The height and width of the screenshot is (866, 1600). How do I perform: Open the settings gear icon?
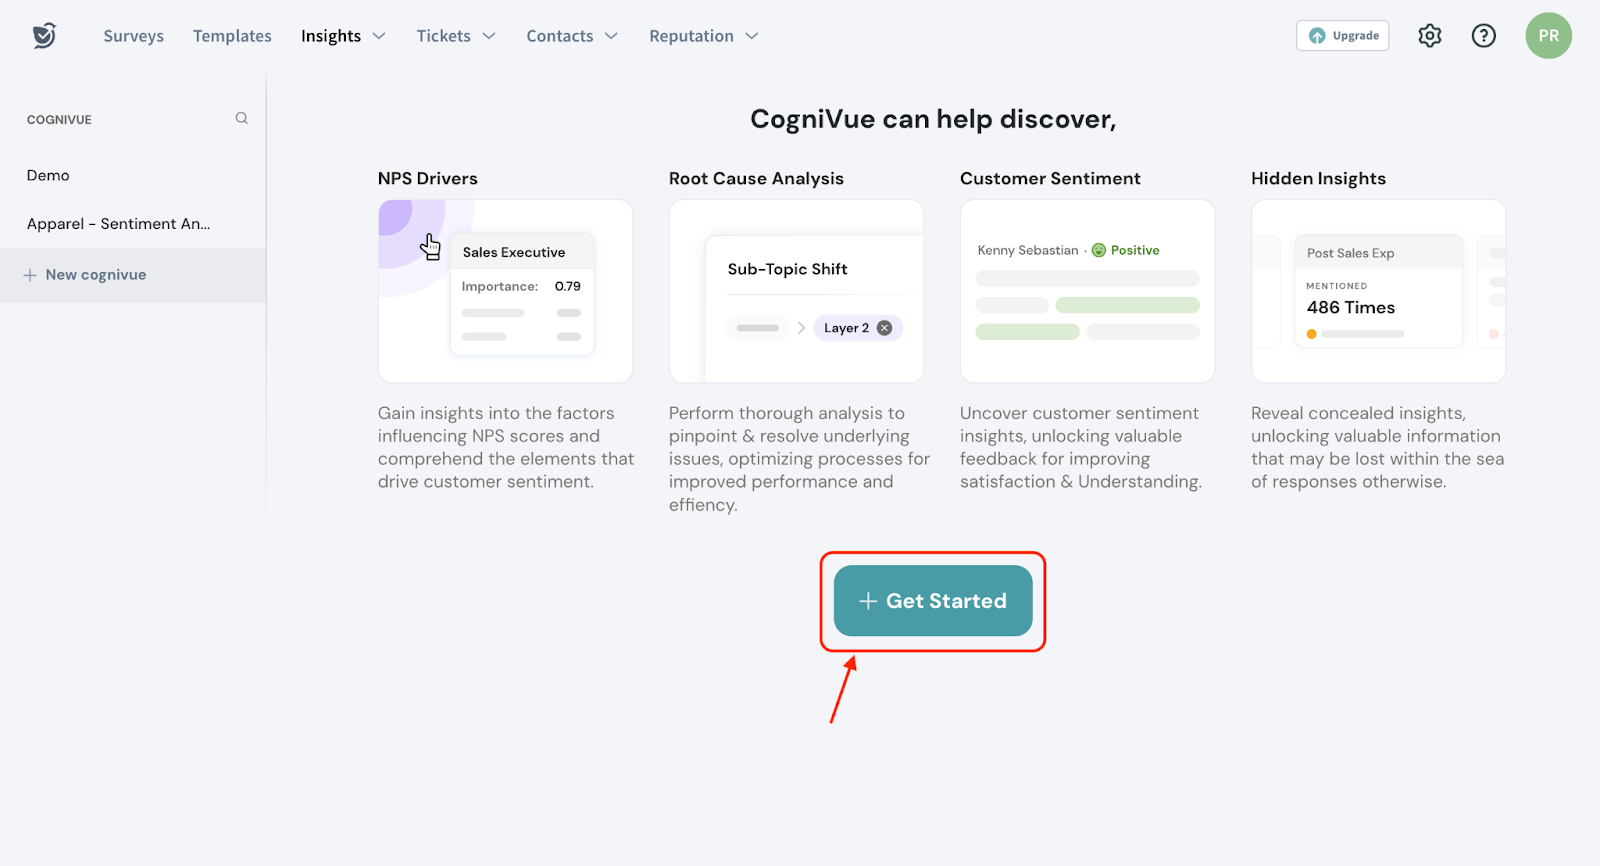[1430, 36]
